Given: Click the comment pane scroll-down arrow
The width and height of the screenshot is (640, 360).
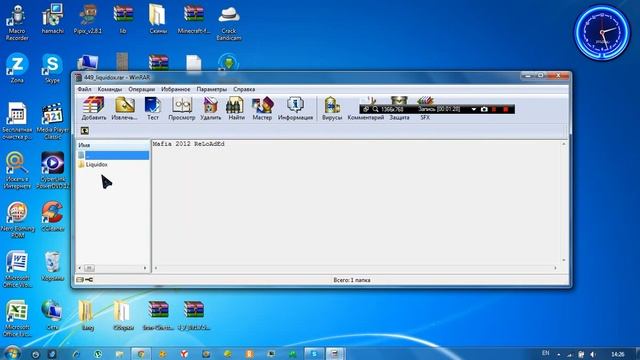Looking at the screenshot, I should [x=564, y=260].
